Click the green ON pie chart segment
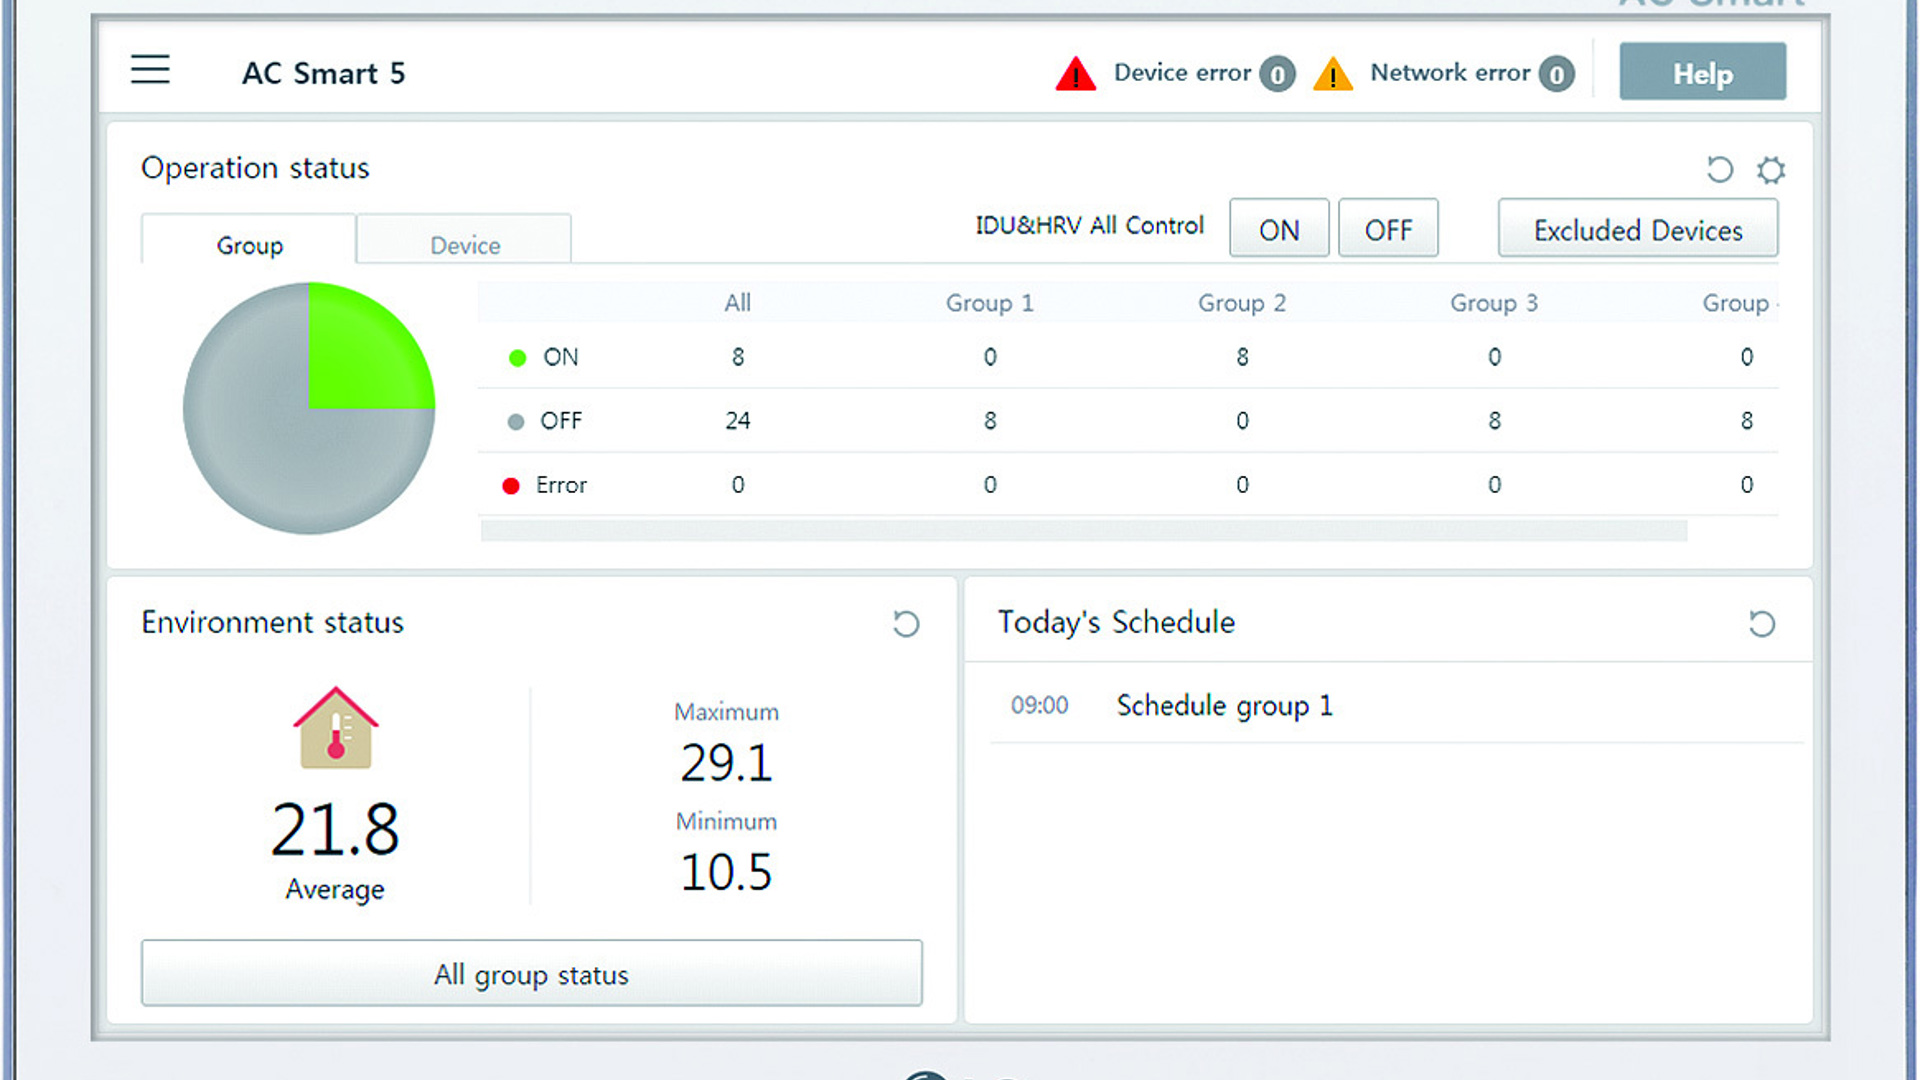Image resolution: width=1920 pixels, height=1080 pixels. (x=360, y=355)
